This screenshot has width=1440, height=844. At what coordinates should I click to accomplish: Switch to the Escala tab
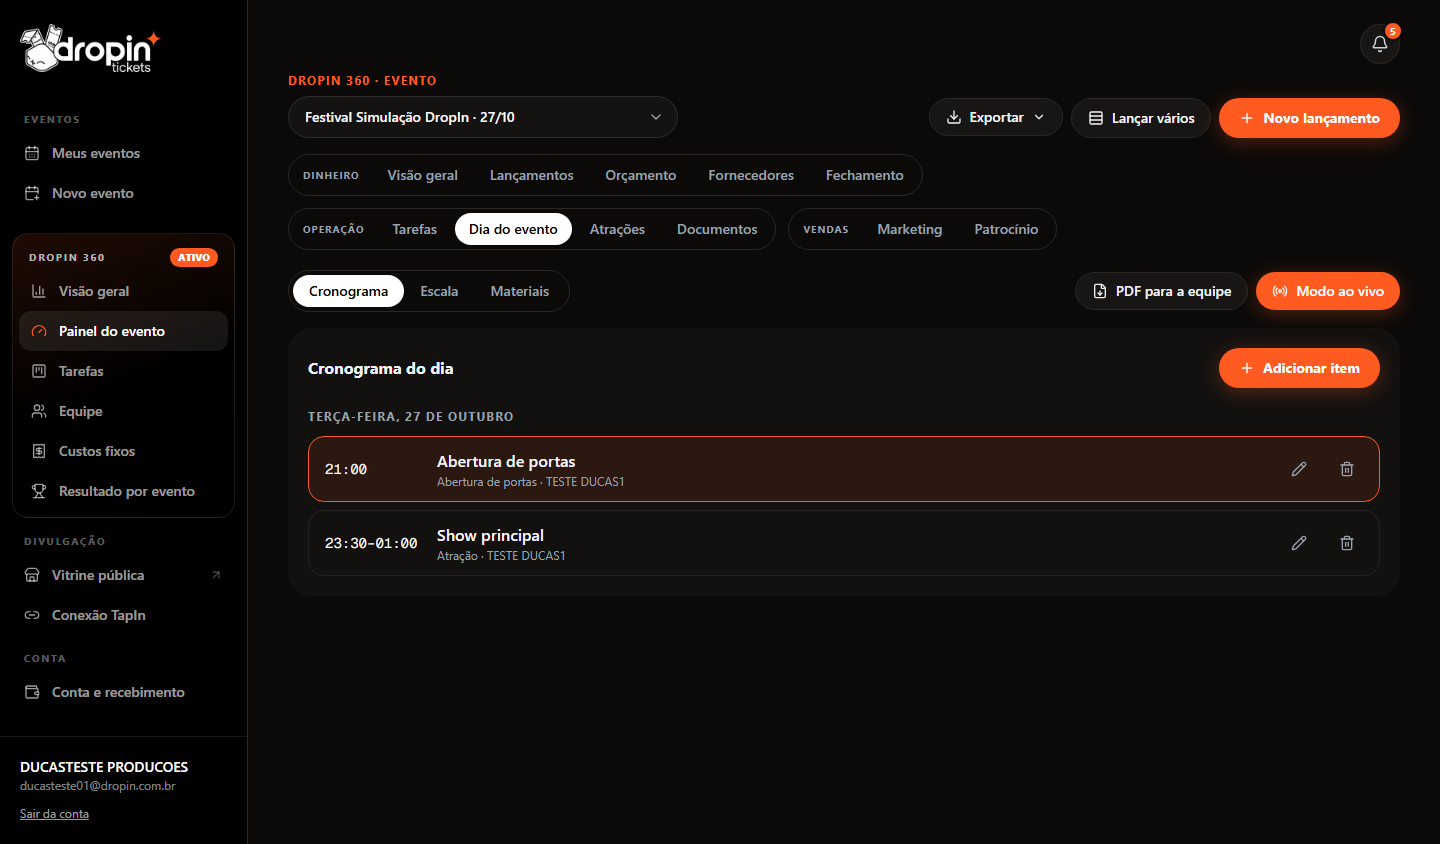click(x=439, y=291)
